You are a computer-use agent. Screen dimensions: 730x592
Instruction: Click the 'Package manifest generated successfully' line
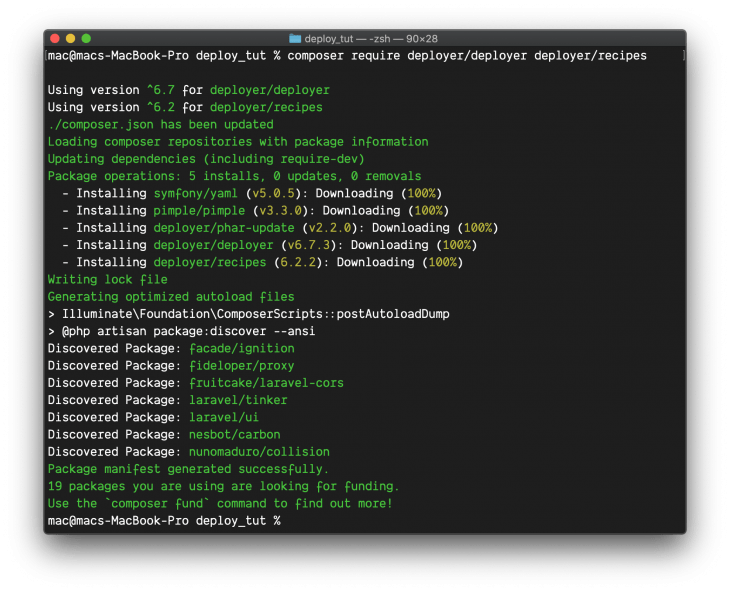pos(188,469)
